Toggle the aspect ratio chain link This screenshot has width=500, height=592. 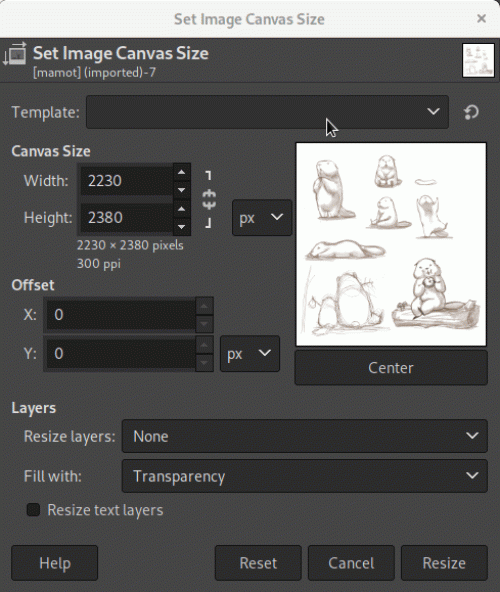click(x=209, y=199)
